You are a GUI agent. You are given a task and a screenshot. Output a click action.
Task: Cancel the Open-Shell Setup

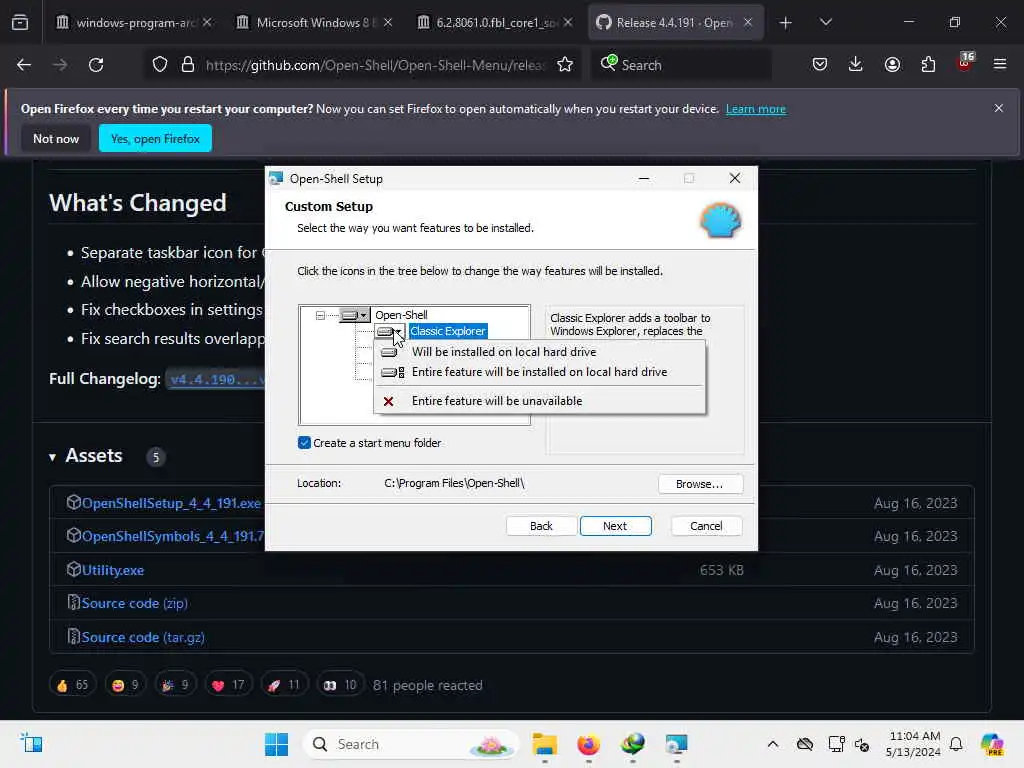[x=706, y=526]
